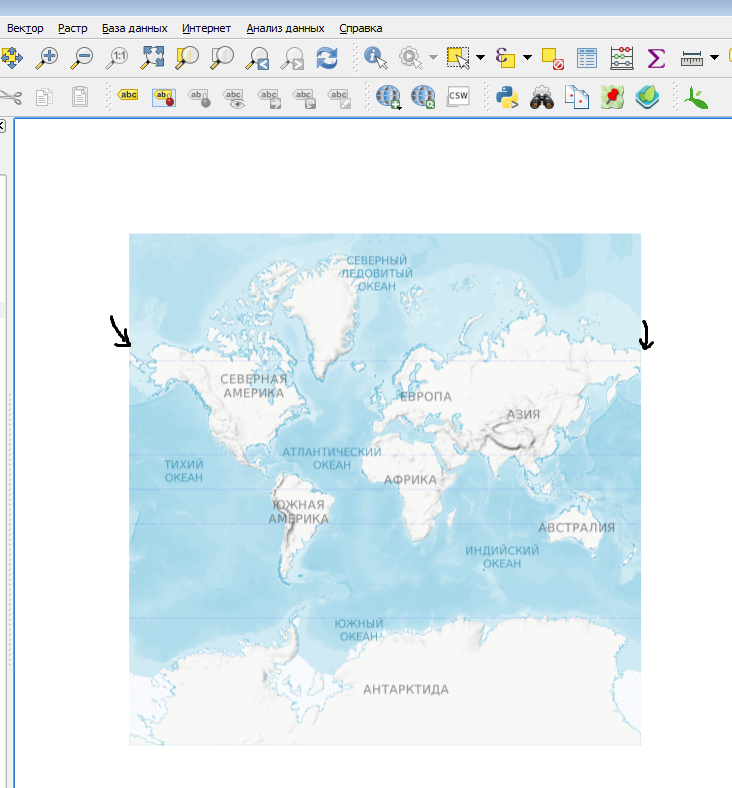
Task: Open the attribute table
Action: tap(587, 58)
